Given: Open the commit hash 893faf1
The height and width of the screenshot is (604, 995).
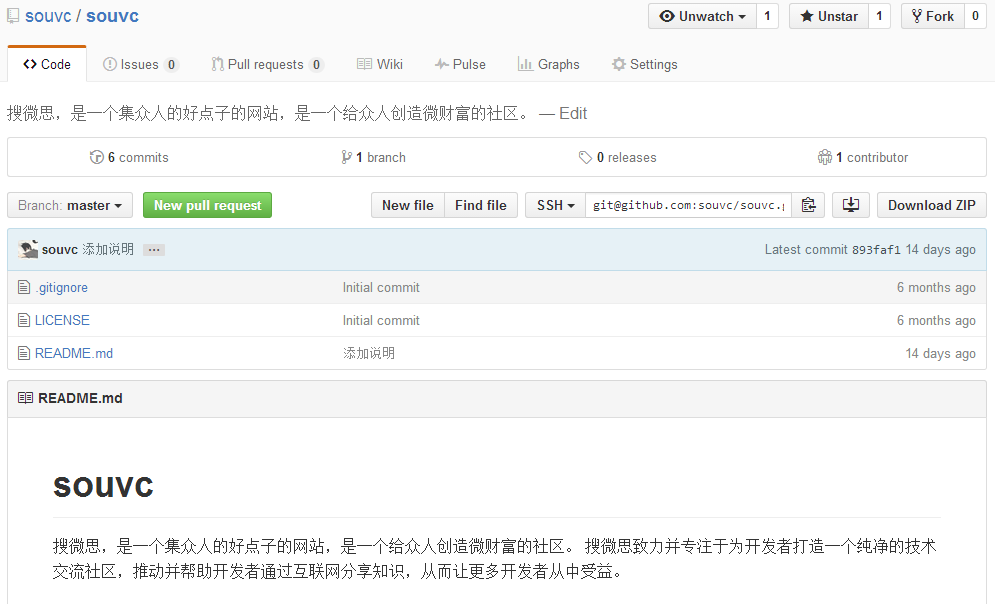Looking at the screenshot, I should (x=876, y=250).
